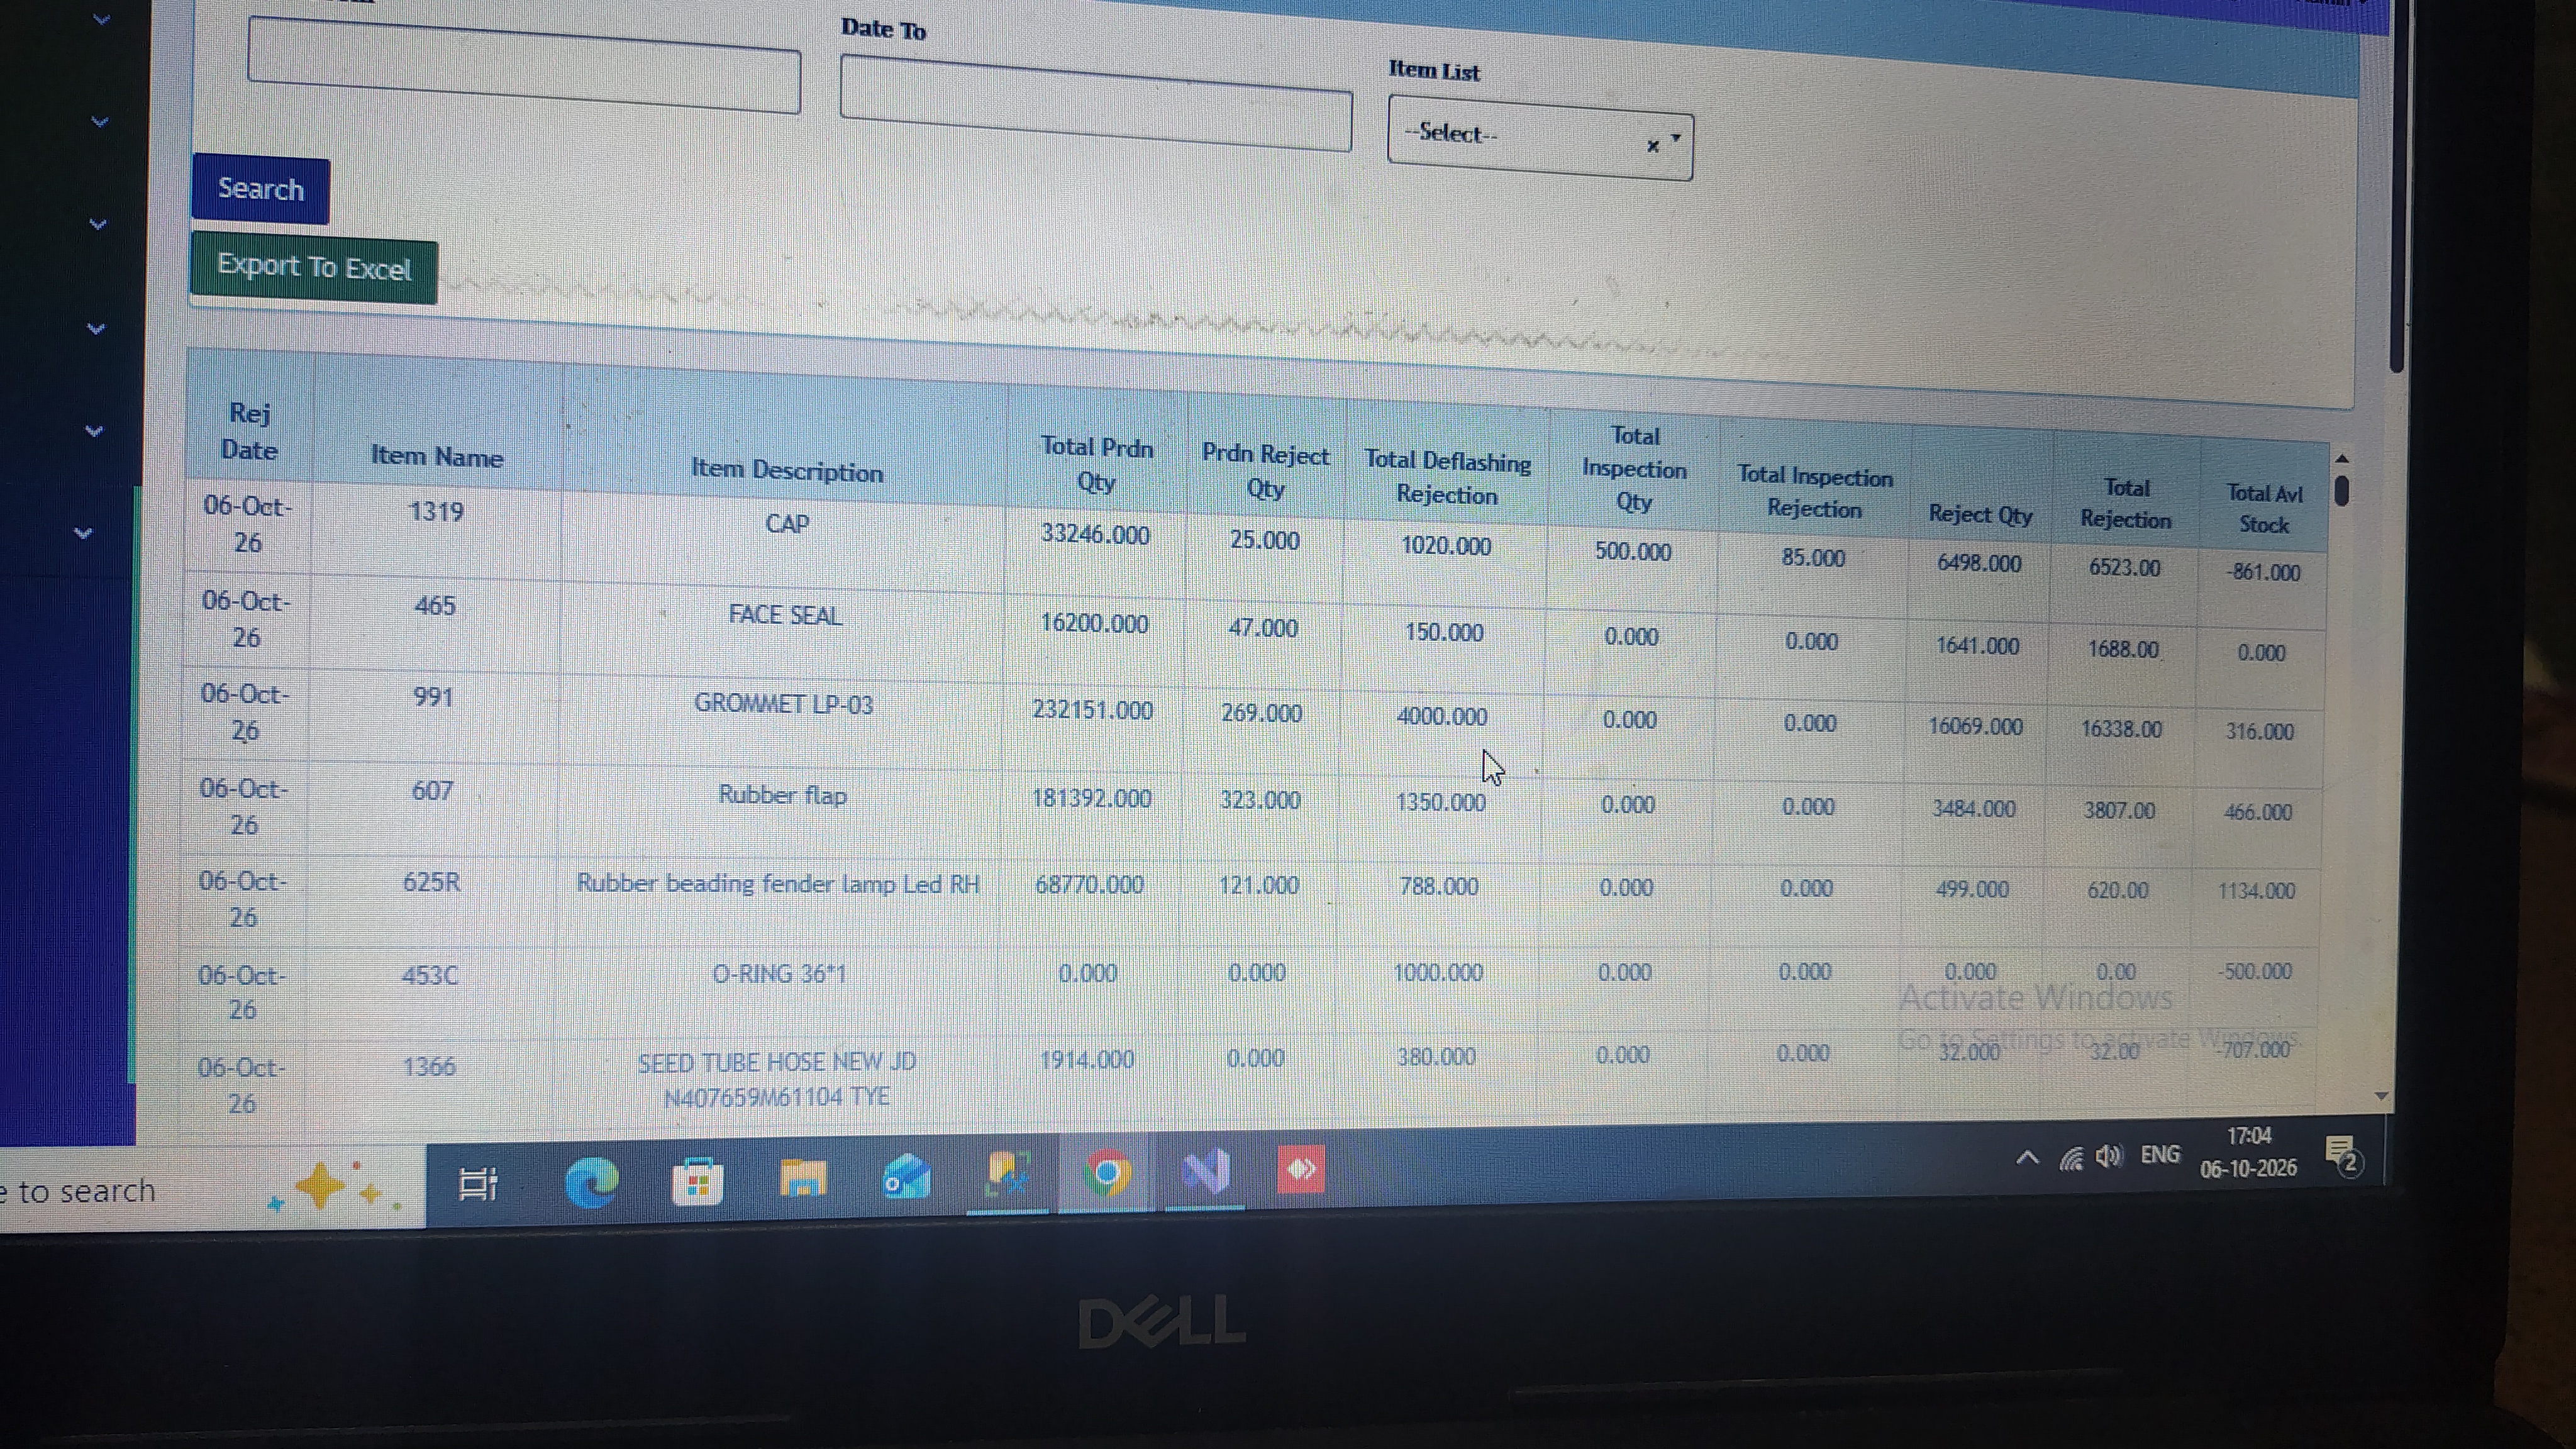The height and width of the screenshot is (1449, 2576).
Task: Show hidden system tray icons
Action: tap(2026, 1158)
